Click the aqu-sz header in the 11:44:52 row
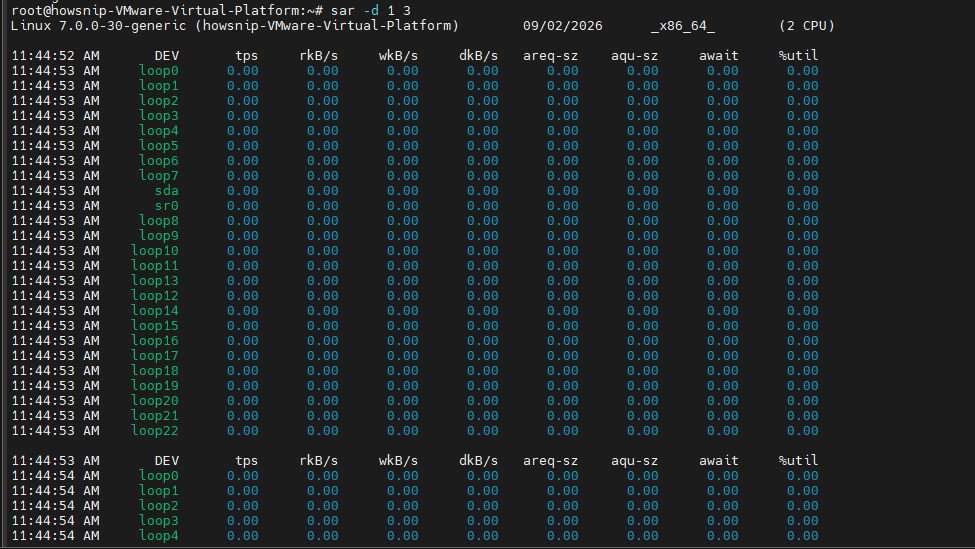The height and width of the screenshot is (549, 975). coord(634,55)
